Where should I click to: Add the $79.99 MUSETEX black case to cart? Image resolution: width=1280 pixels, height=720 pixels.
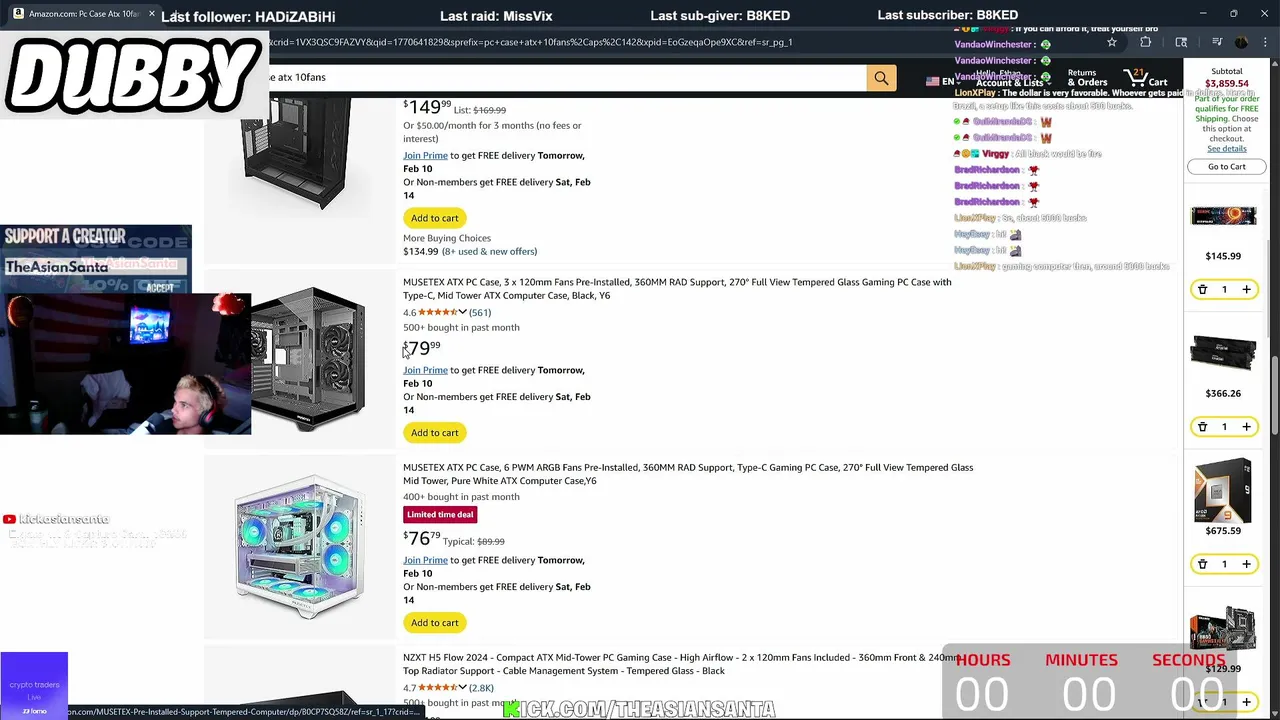click(x=434, y=433)
